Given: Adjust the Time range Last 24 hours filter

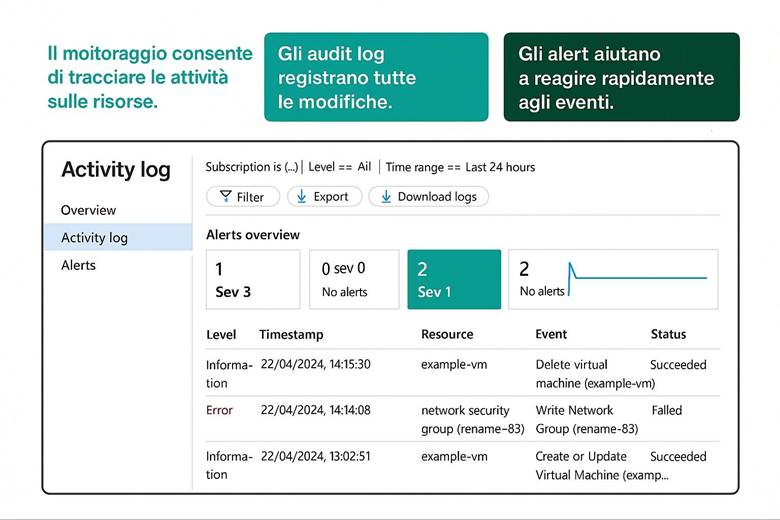Looking at the screenshot, I should (460, 167).
